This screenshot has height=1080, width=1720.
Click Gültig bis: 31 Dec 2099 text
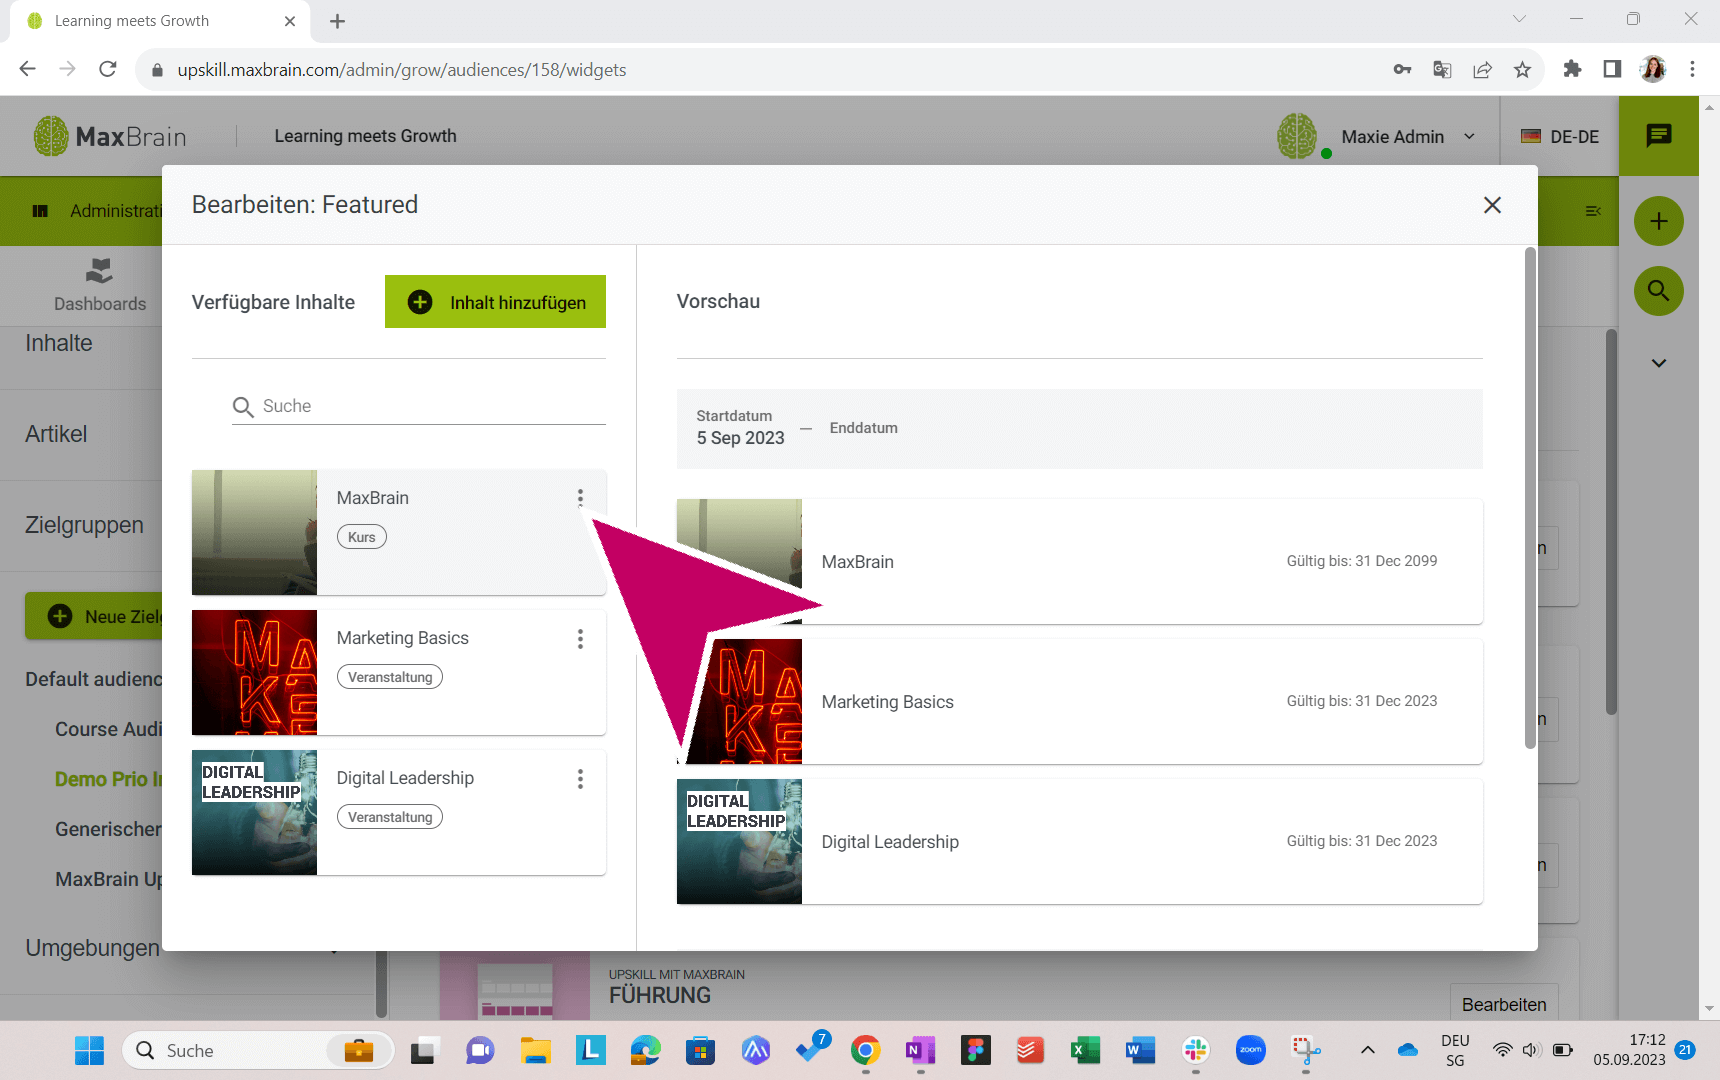tap(1362, 561)
